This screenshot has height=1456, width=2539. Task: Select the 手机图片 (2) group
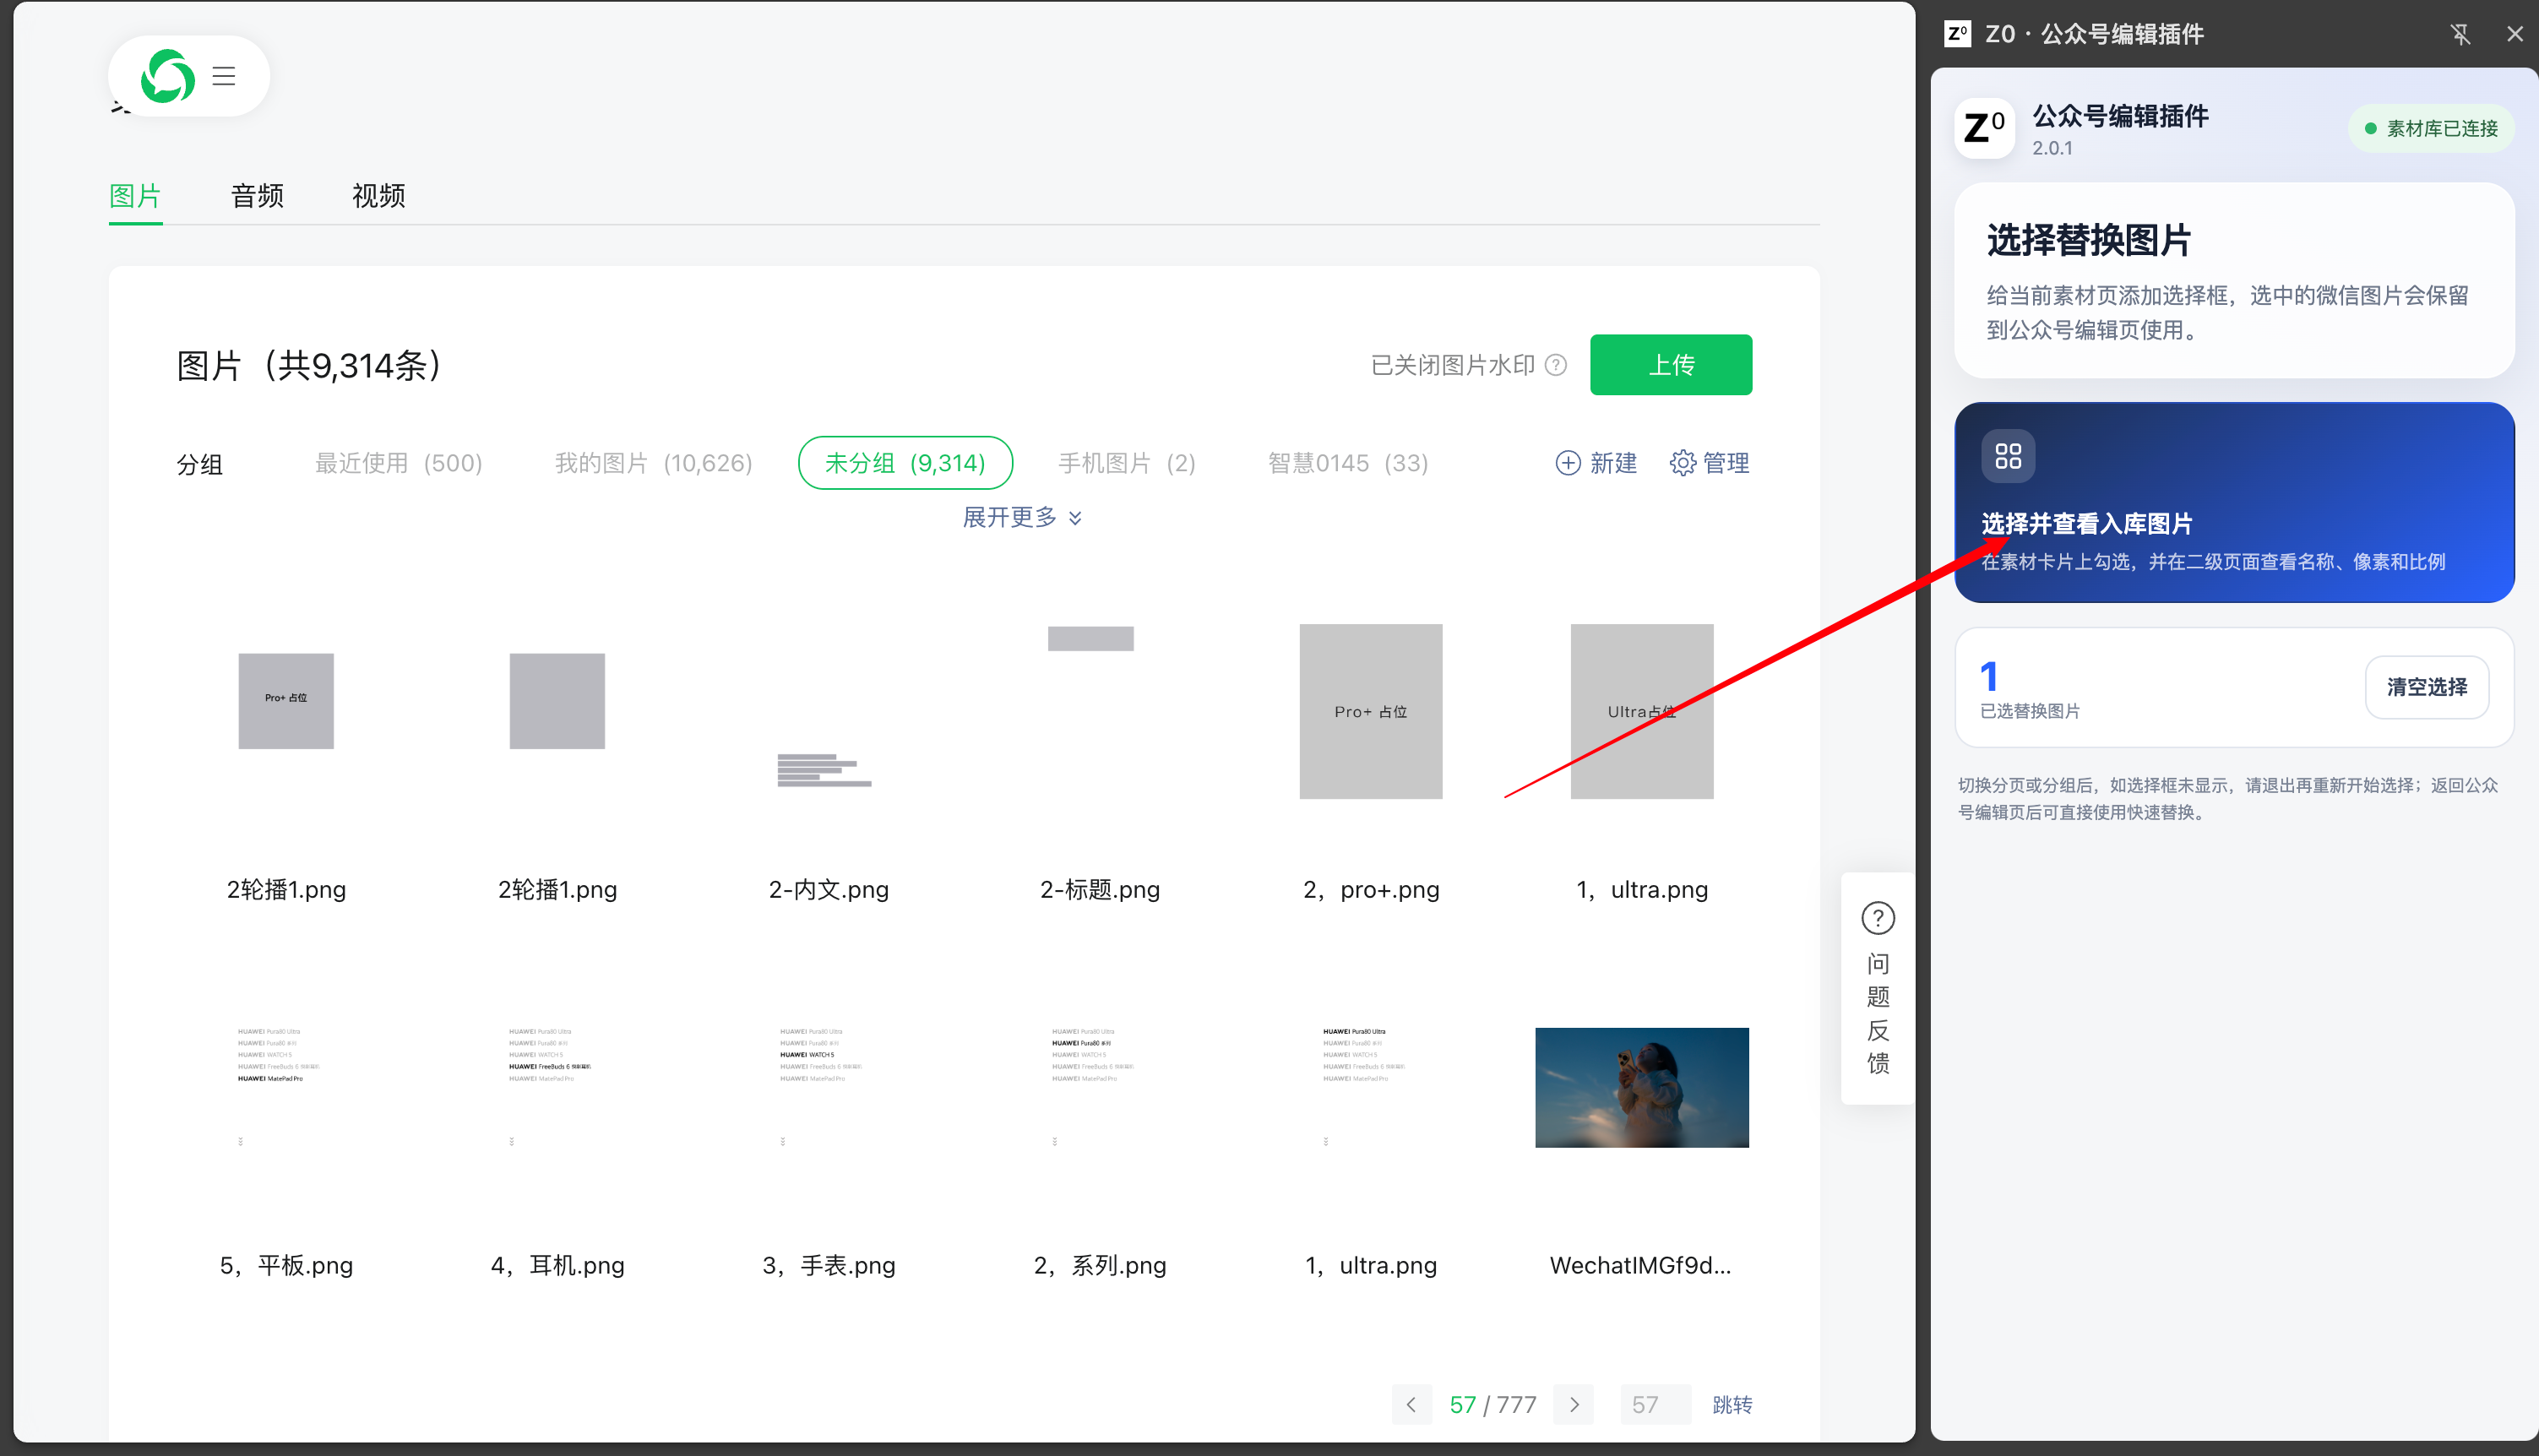1126,463
